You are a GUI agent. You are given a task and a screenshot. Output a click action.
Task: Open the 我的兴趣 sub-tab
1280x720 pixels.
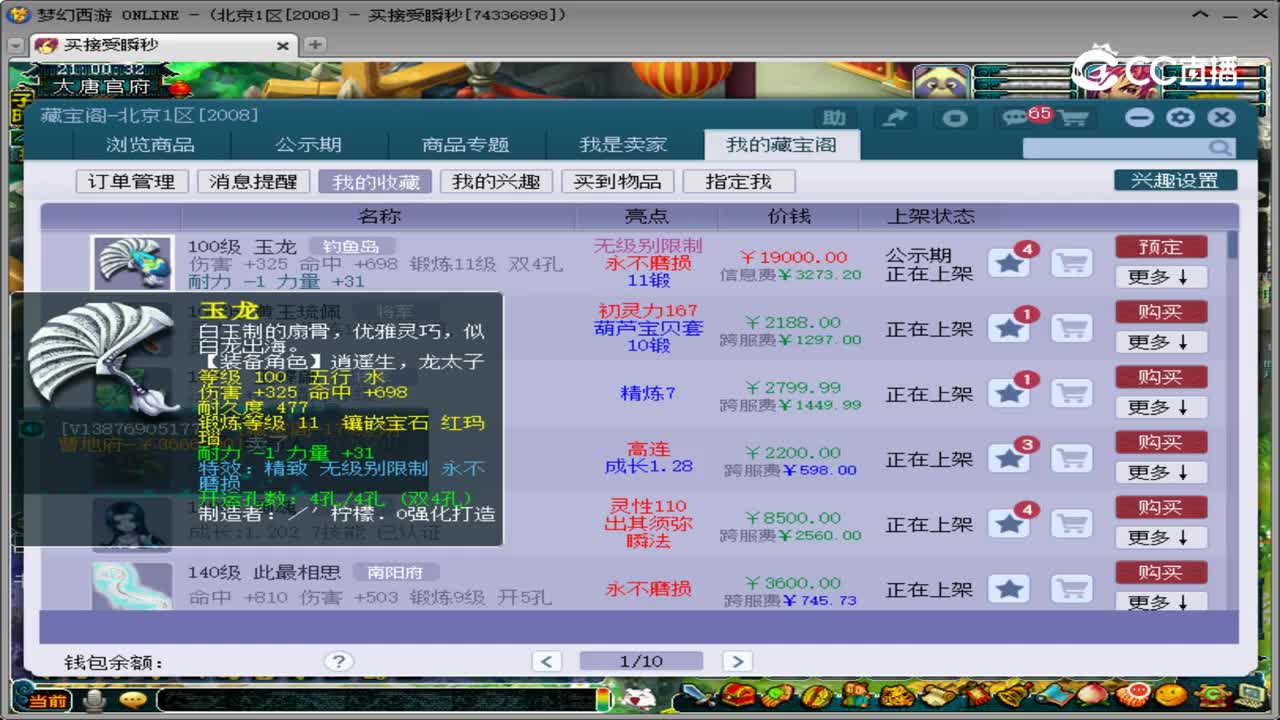tap(496, 181)
